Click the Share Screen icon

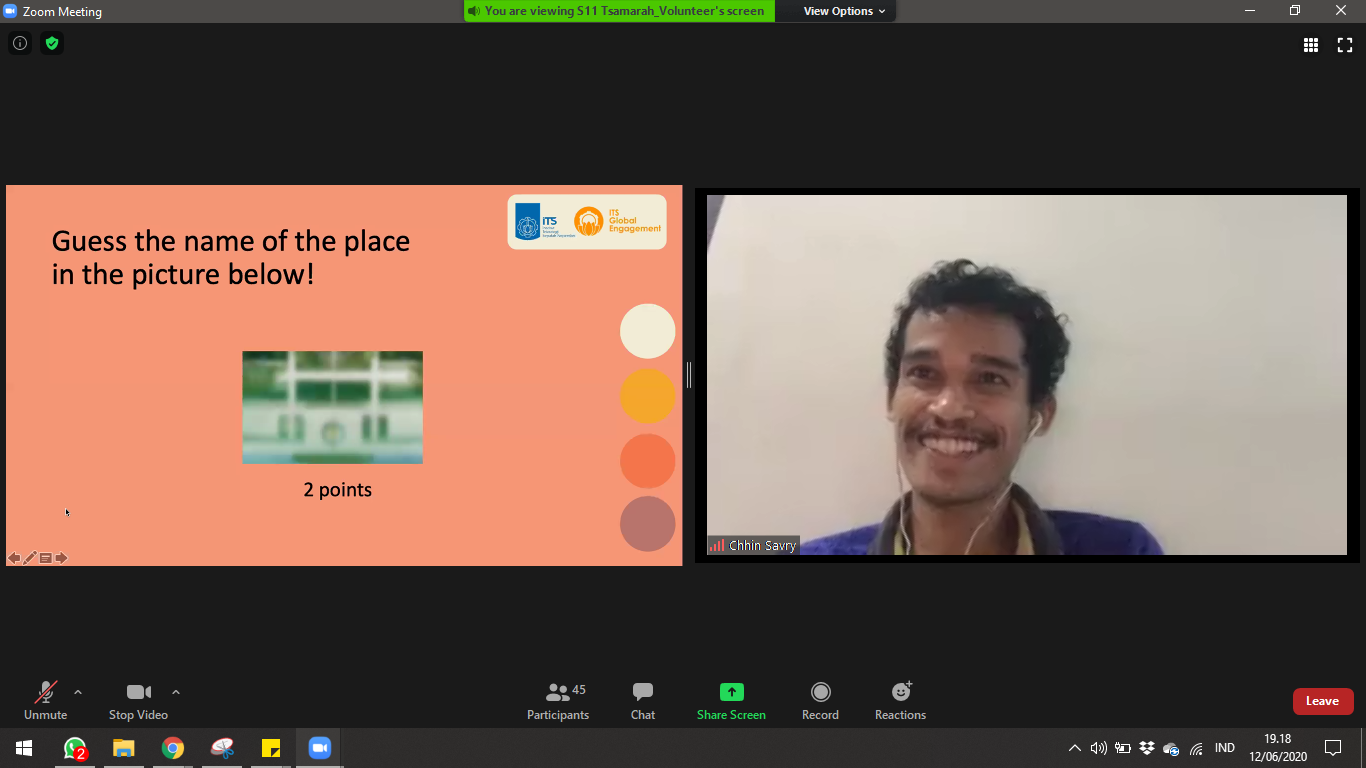click(731, 692)
